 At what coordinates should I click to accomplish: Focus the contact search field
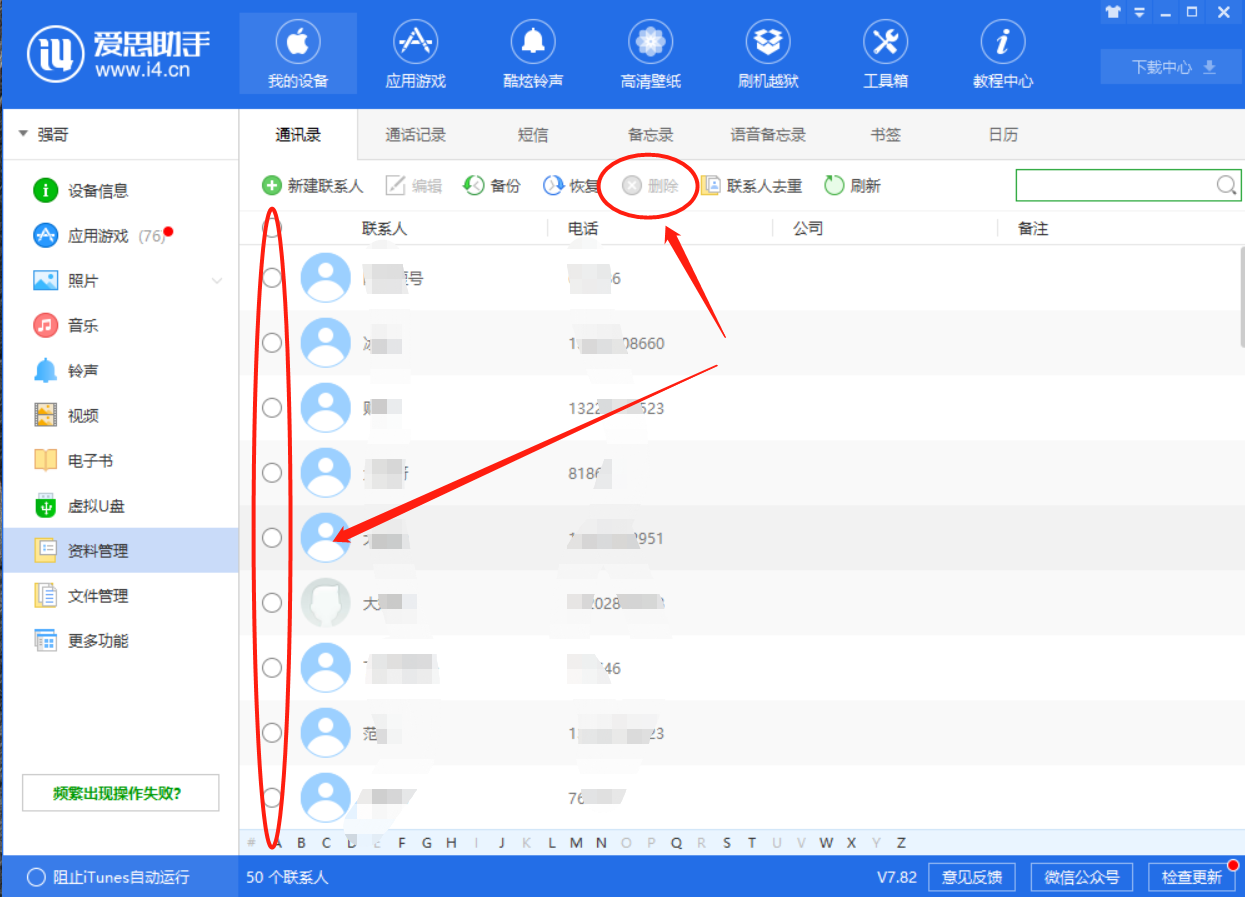pos(1128,185)
